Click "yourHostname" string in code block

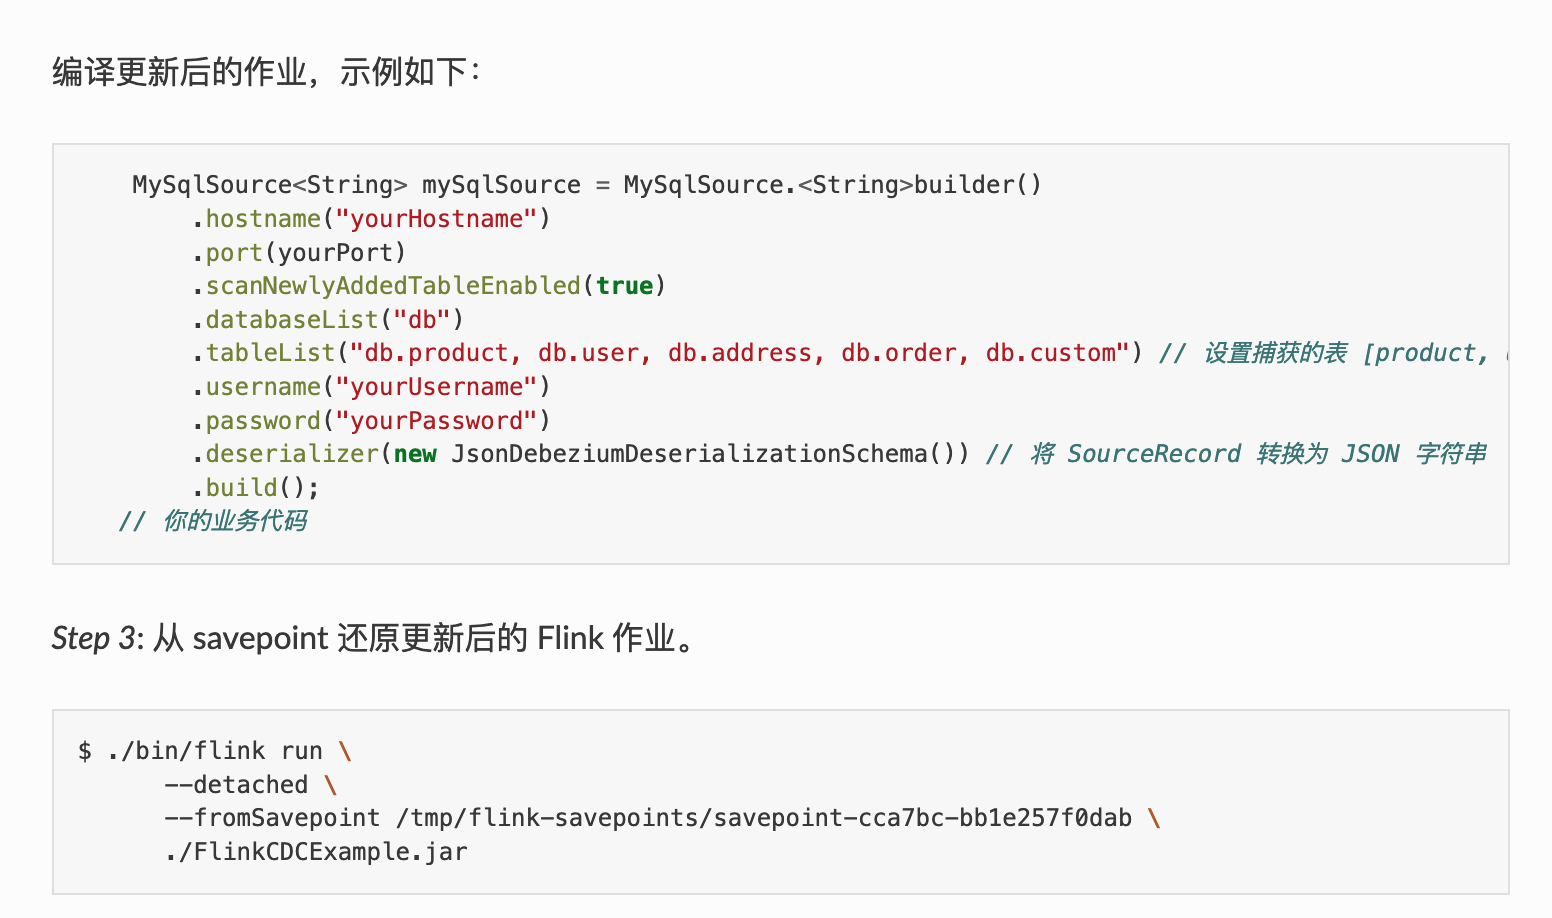(437, 219)
